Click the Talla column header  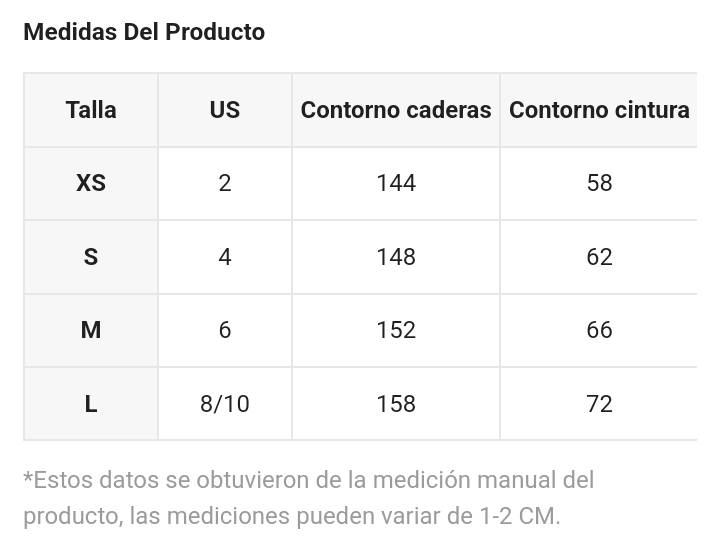coord(91,110)
